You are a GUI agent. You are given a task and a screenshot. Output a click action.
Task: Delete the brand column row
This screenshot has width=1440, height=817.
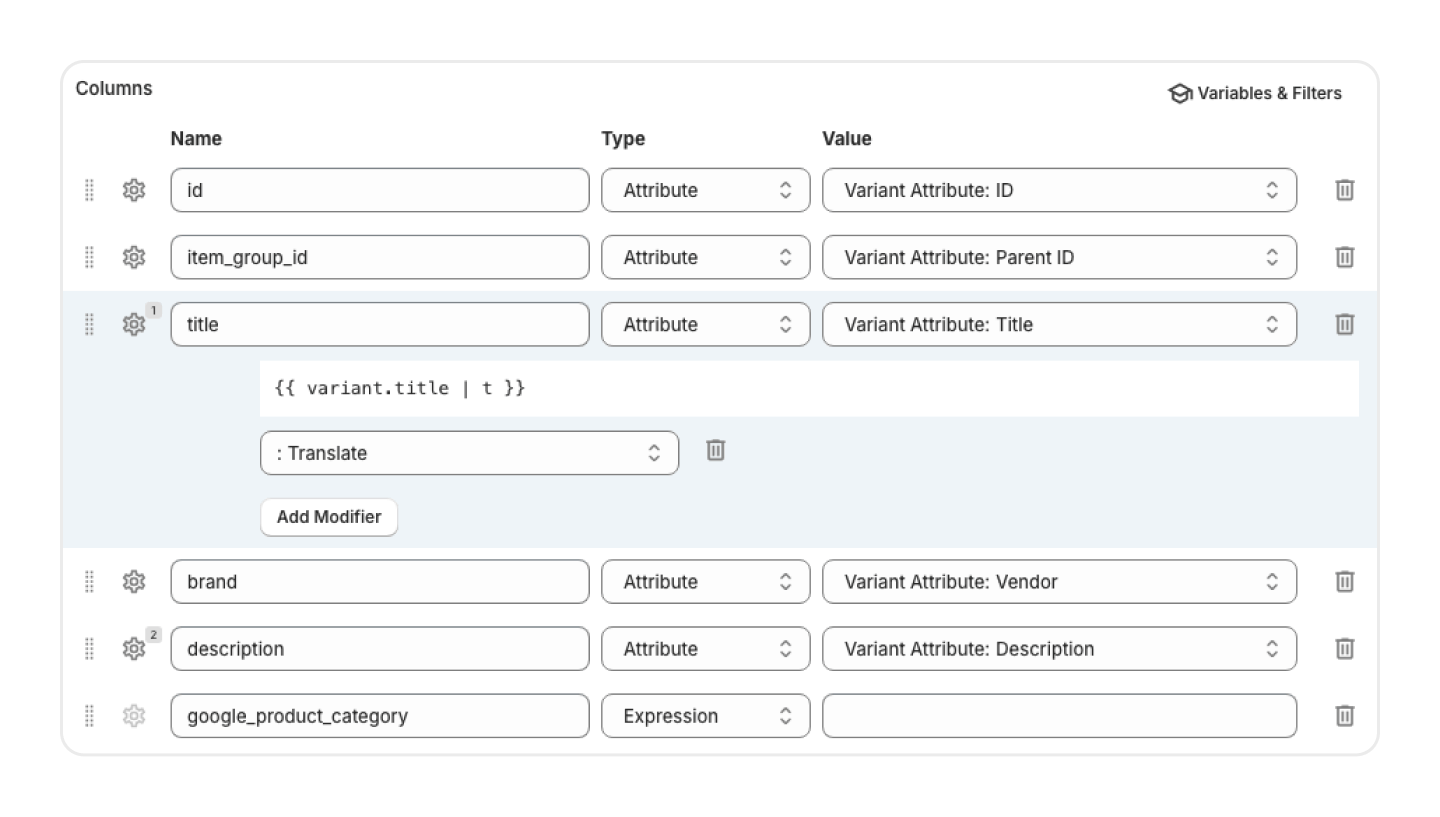(1344, 582)
